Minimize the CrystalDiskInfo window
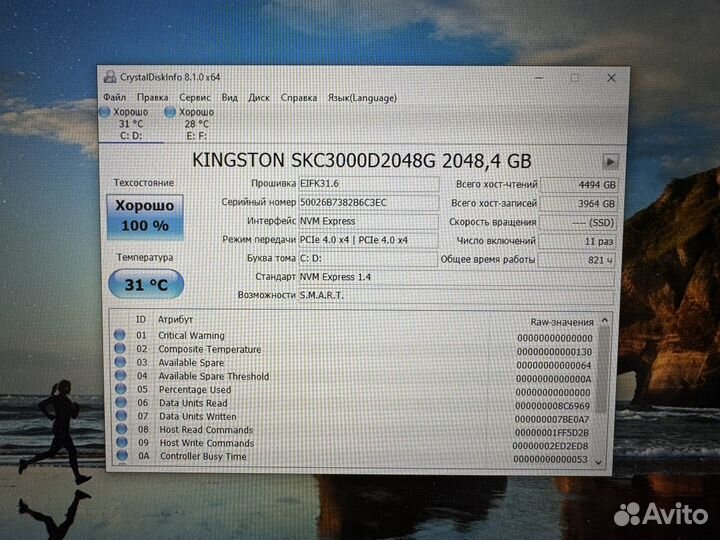 click(539, 78)
